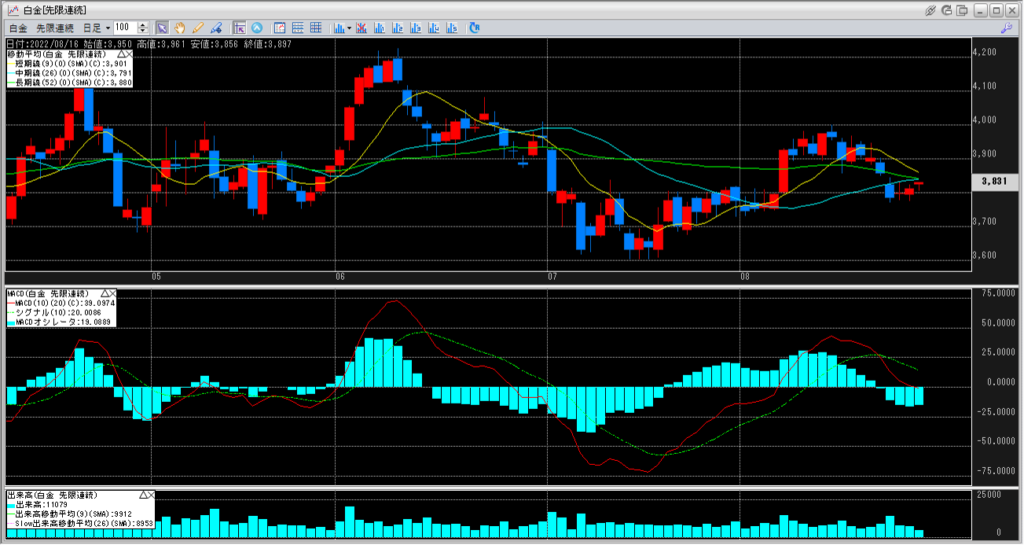Click the round blue up-arrow icon

tap(257, 28)
